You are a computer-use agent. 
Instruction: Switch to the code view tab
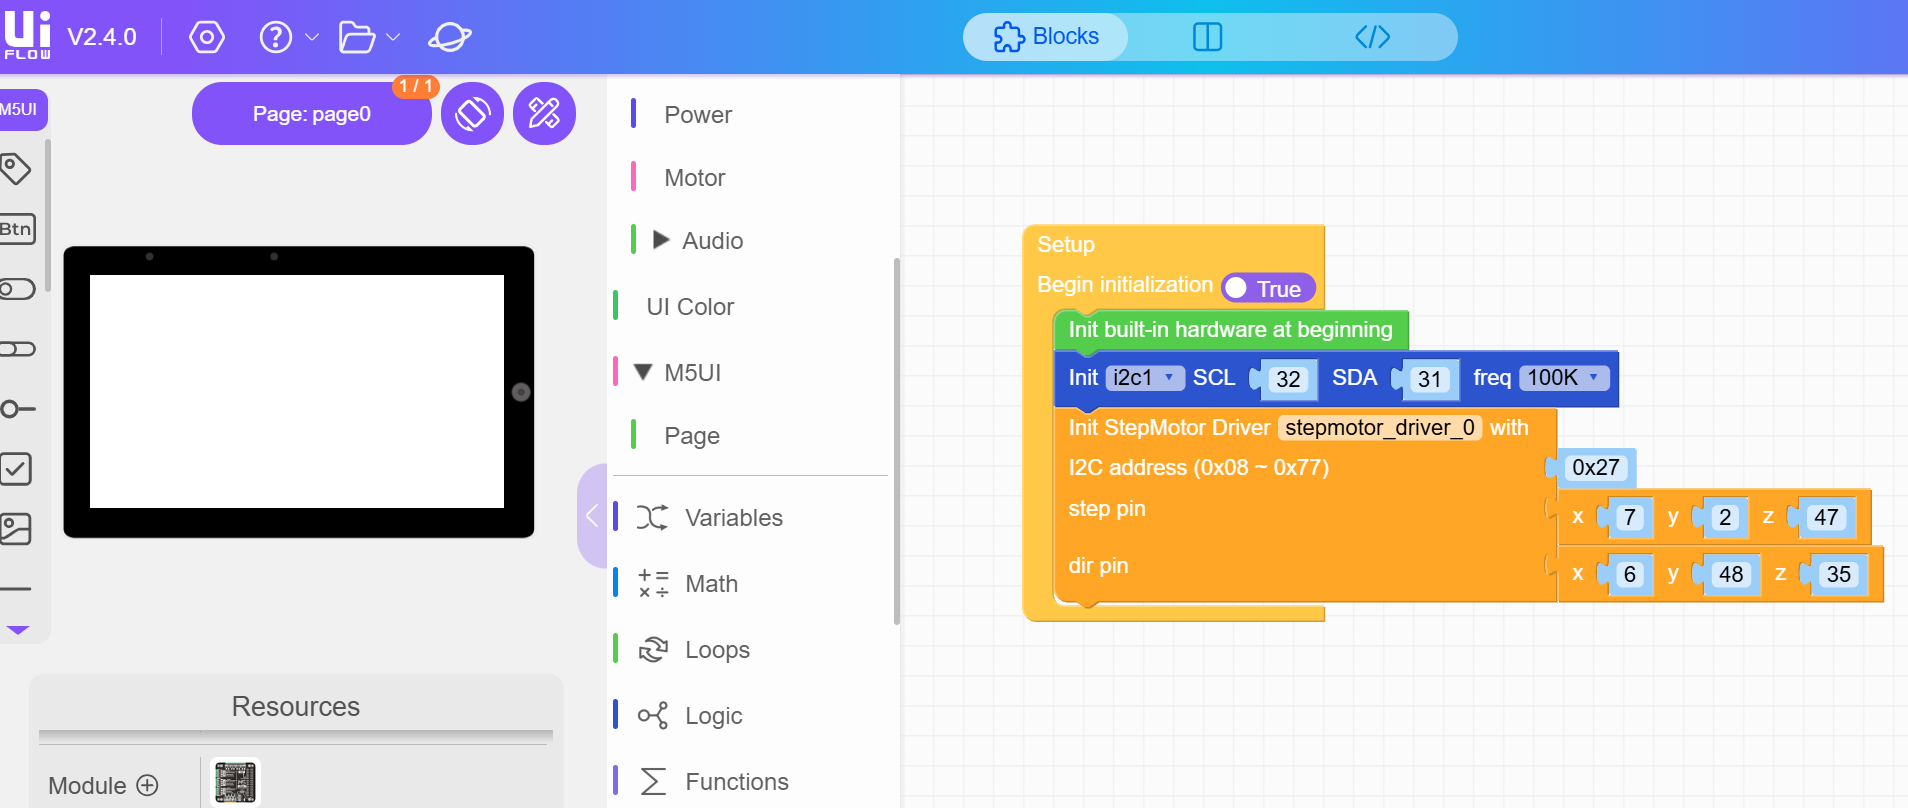pyautogui.click(x=1372, y=37)
